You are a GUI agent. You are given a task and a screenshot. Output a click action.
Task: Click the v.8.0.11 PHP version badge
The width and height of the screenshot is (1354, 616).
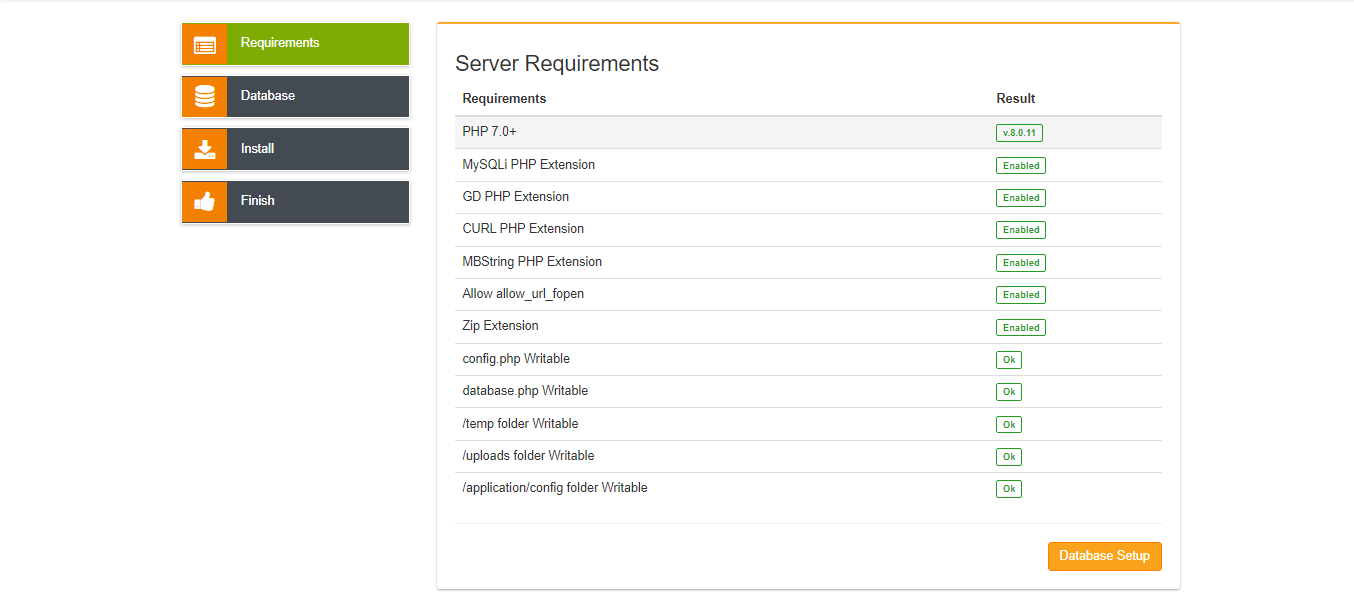pyautogui.click(x=1019, y=133)
